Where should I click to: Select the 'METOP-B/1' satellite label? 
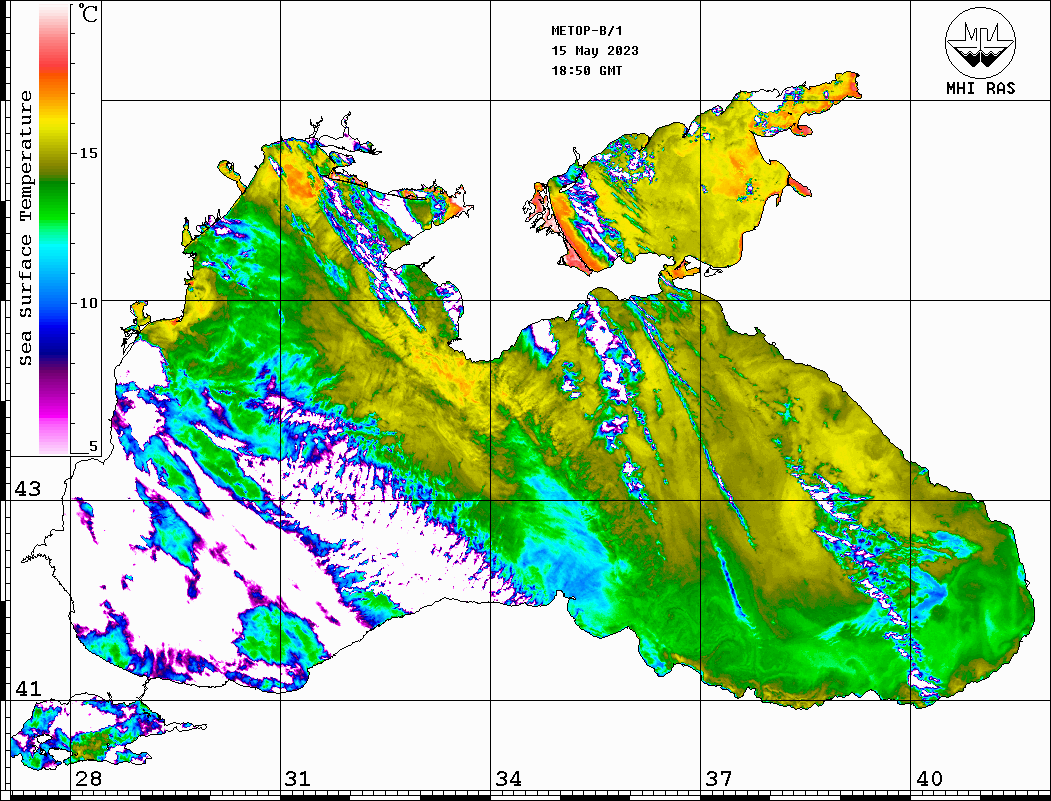point(586,31)
